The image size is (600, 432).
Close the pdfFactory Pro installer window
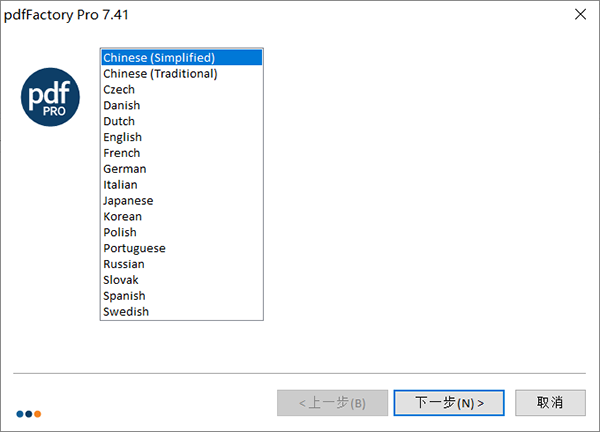tap(580, 15)
